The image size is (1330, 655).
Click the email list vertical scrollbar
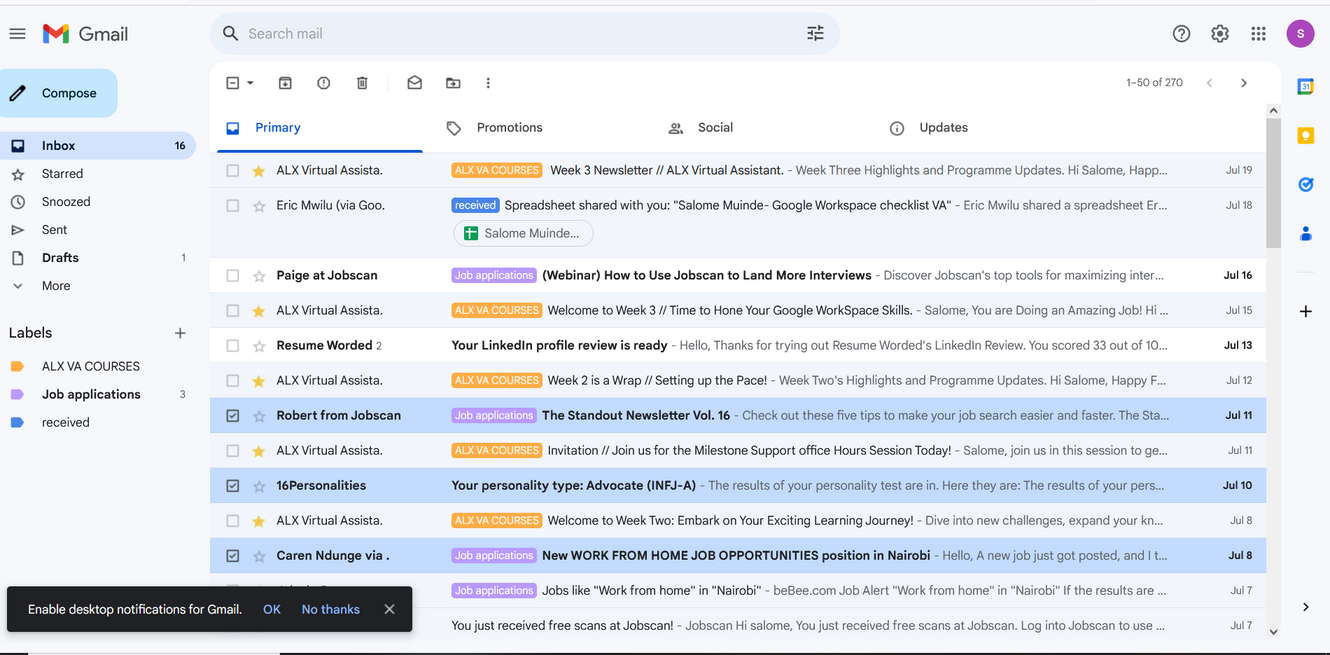[1273, 182]
